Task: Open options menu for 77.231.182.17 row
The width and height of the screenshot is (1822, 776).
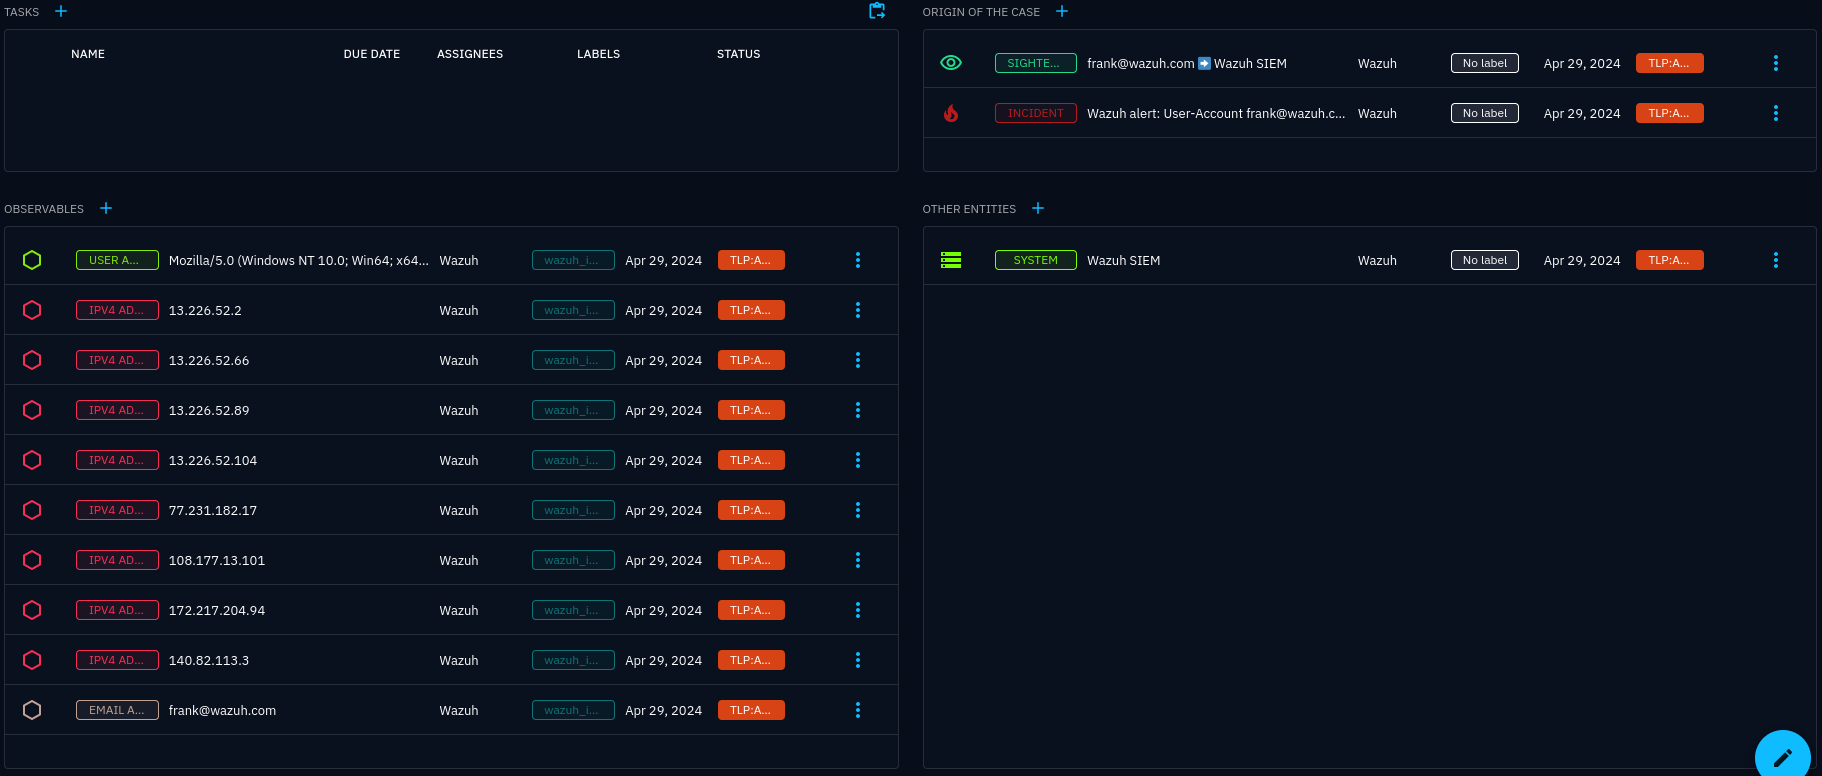Action: [858, 510]
